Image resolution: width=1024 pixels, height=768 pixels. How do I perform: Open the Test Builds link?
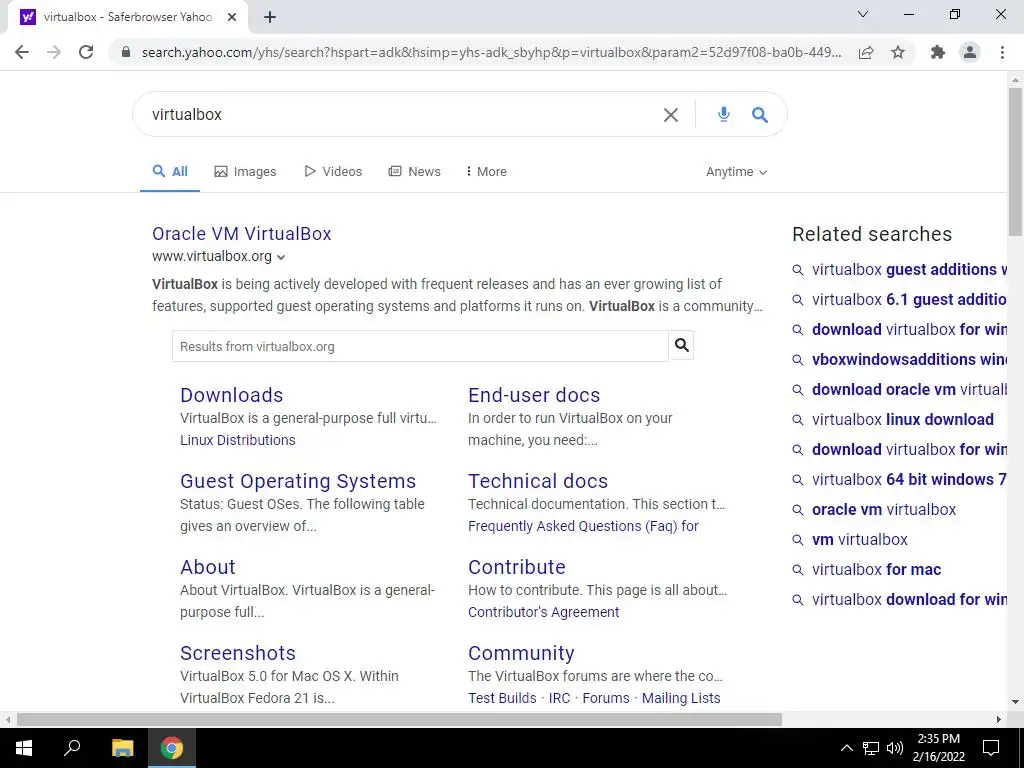(502, 698)
